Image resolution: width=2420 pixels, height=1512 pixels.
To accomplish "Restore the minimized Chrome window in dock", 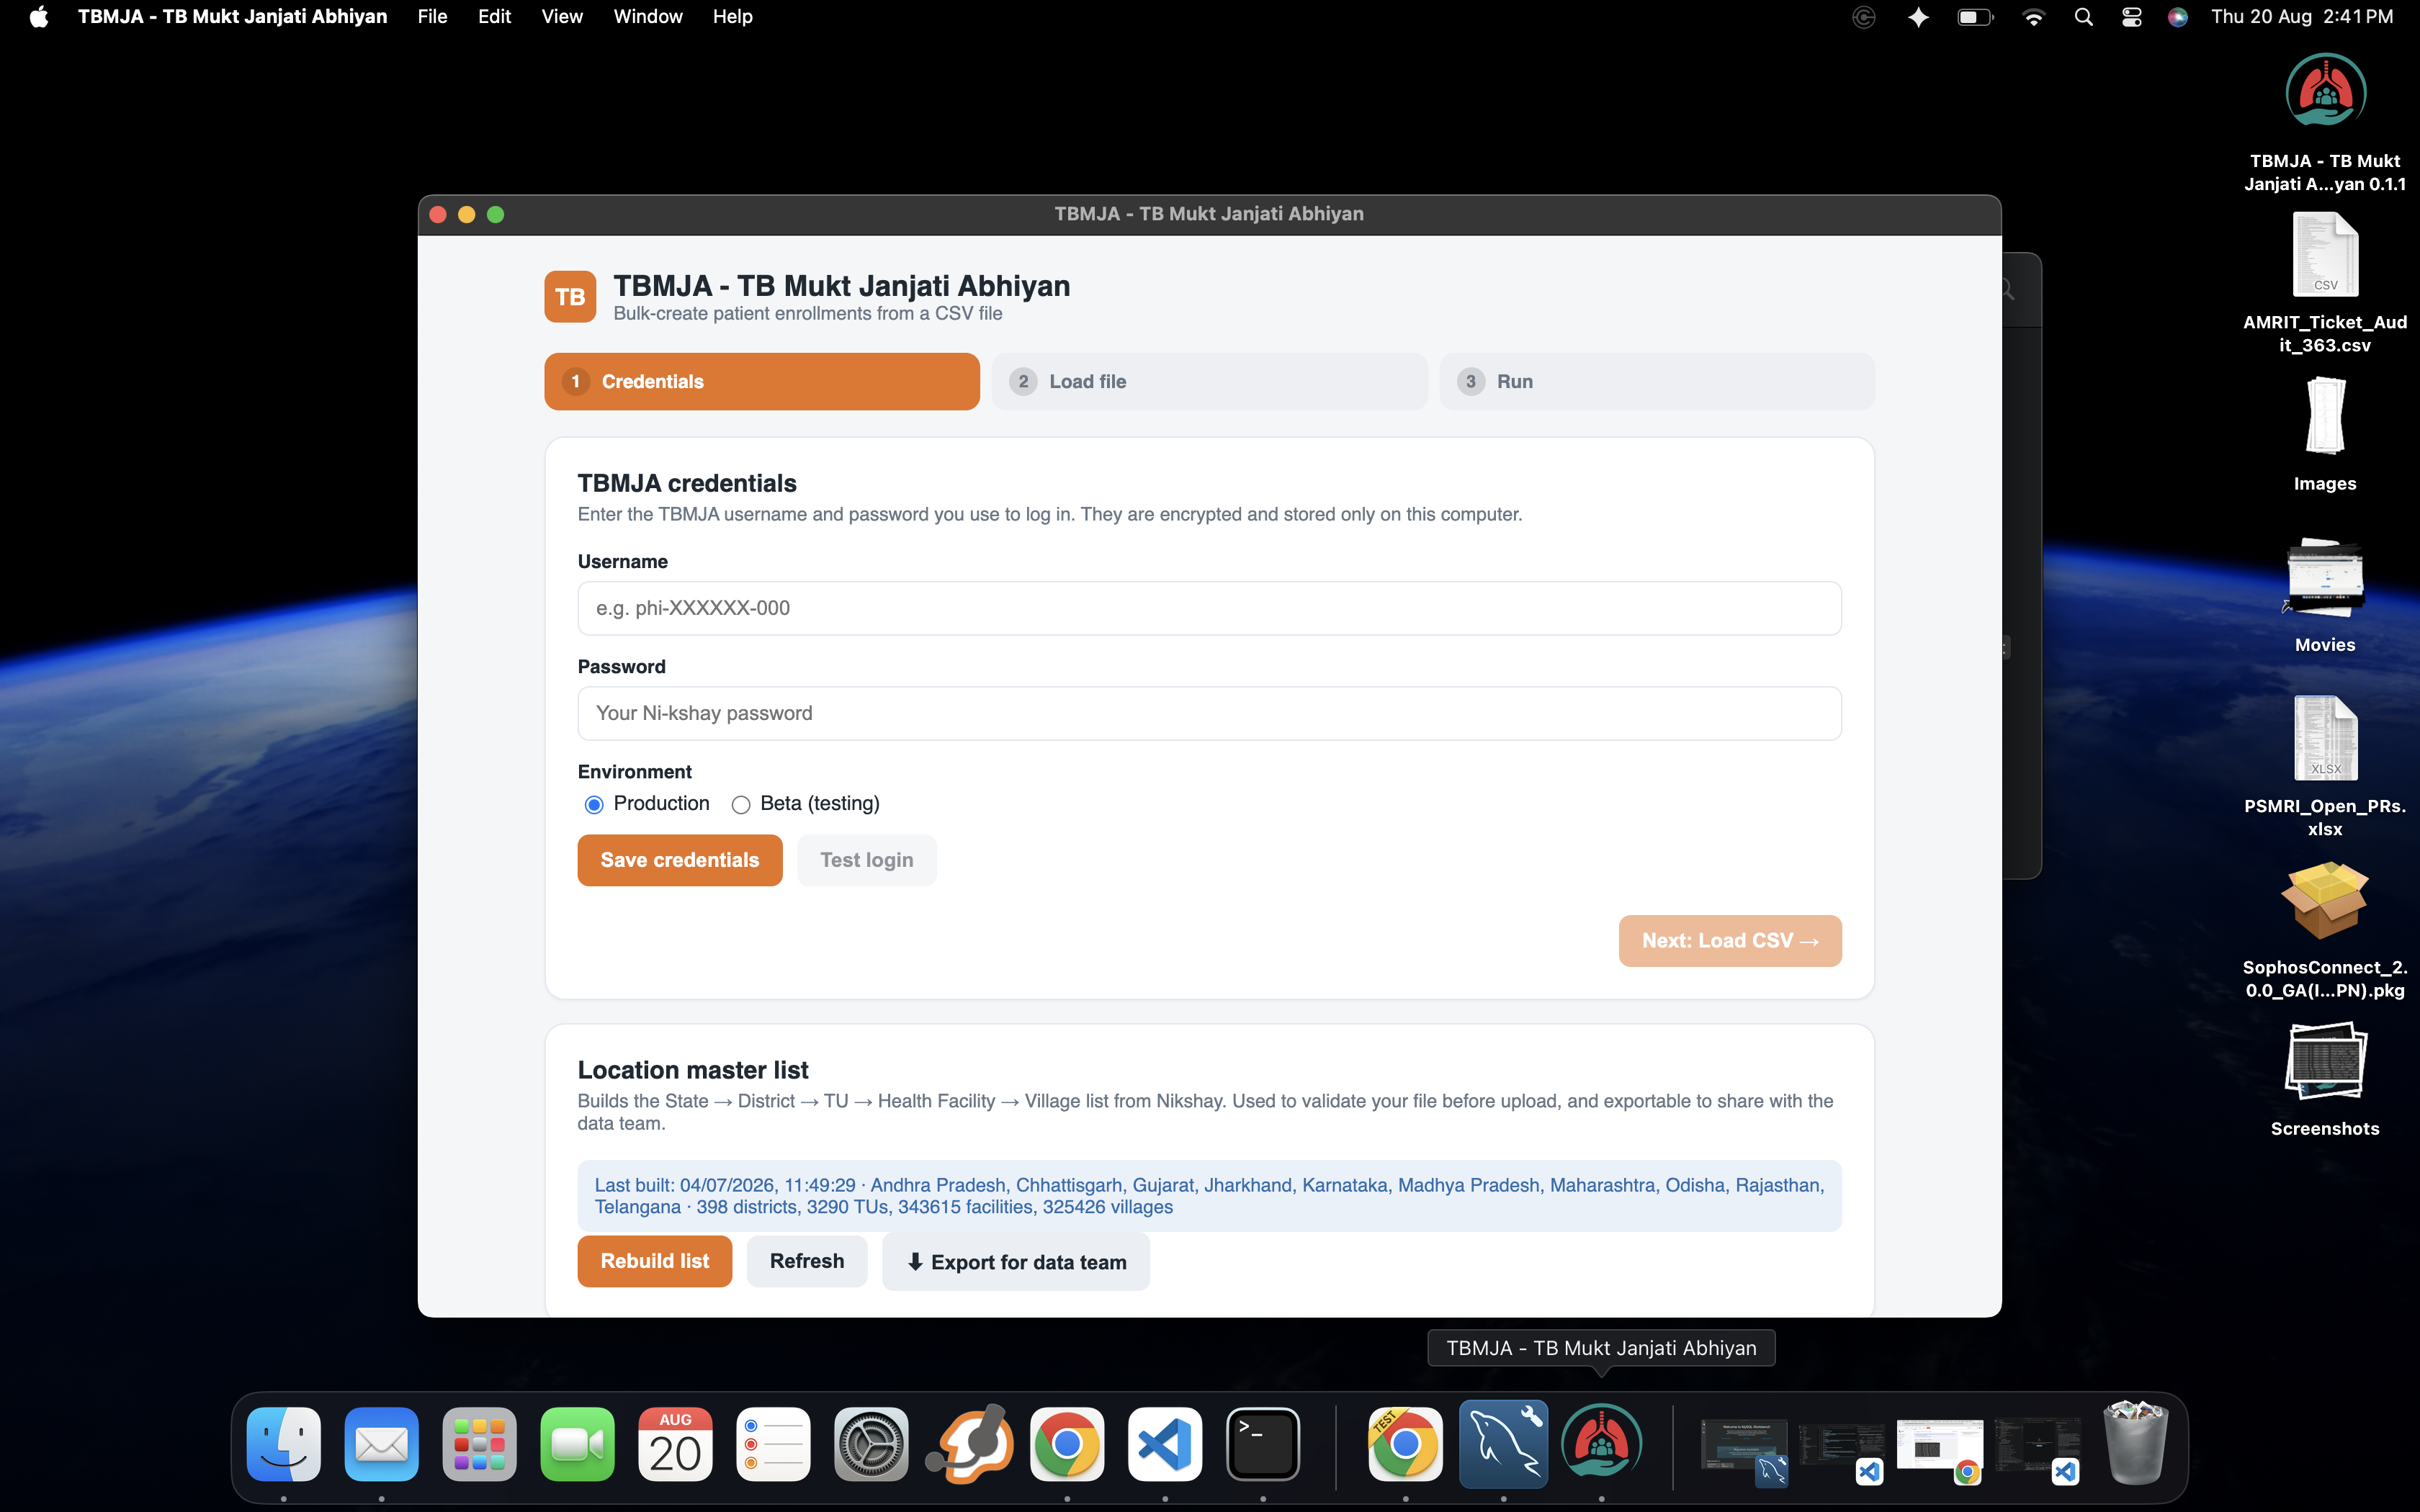I will tap(1941, 1448).
